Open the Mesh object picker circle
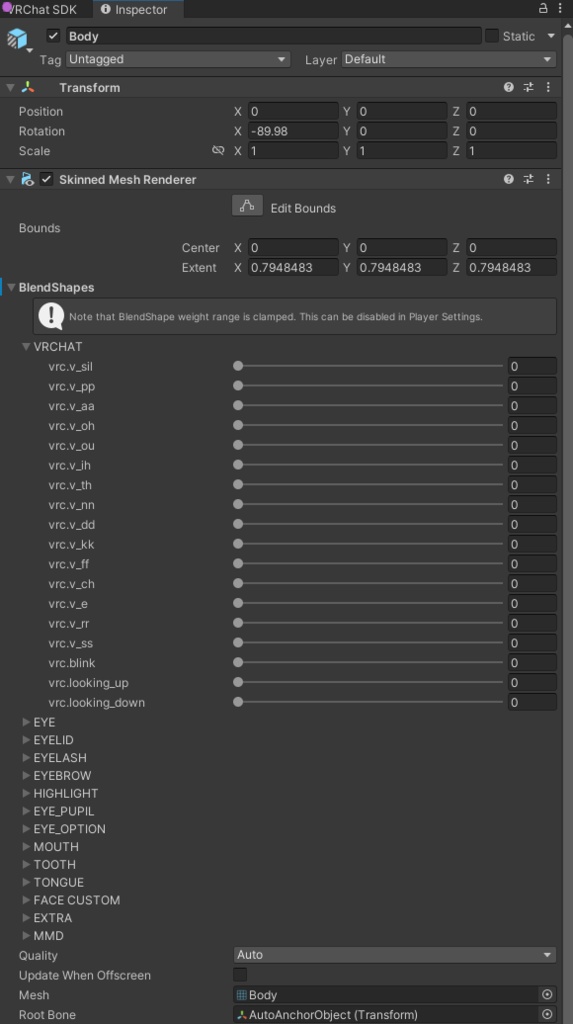 coord(548,995)
